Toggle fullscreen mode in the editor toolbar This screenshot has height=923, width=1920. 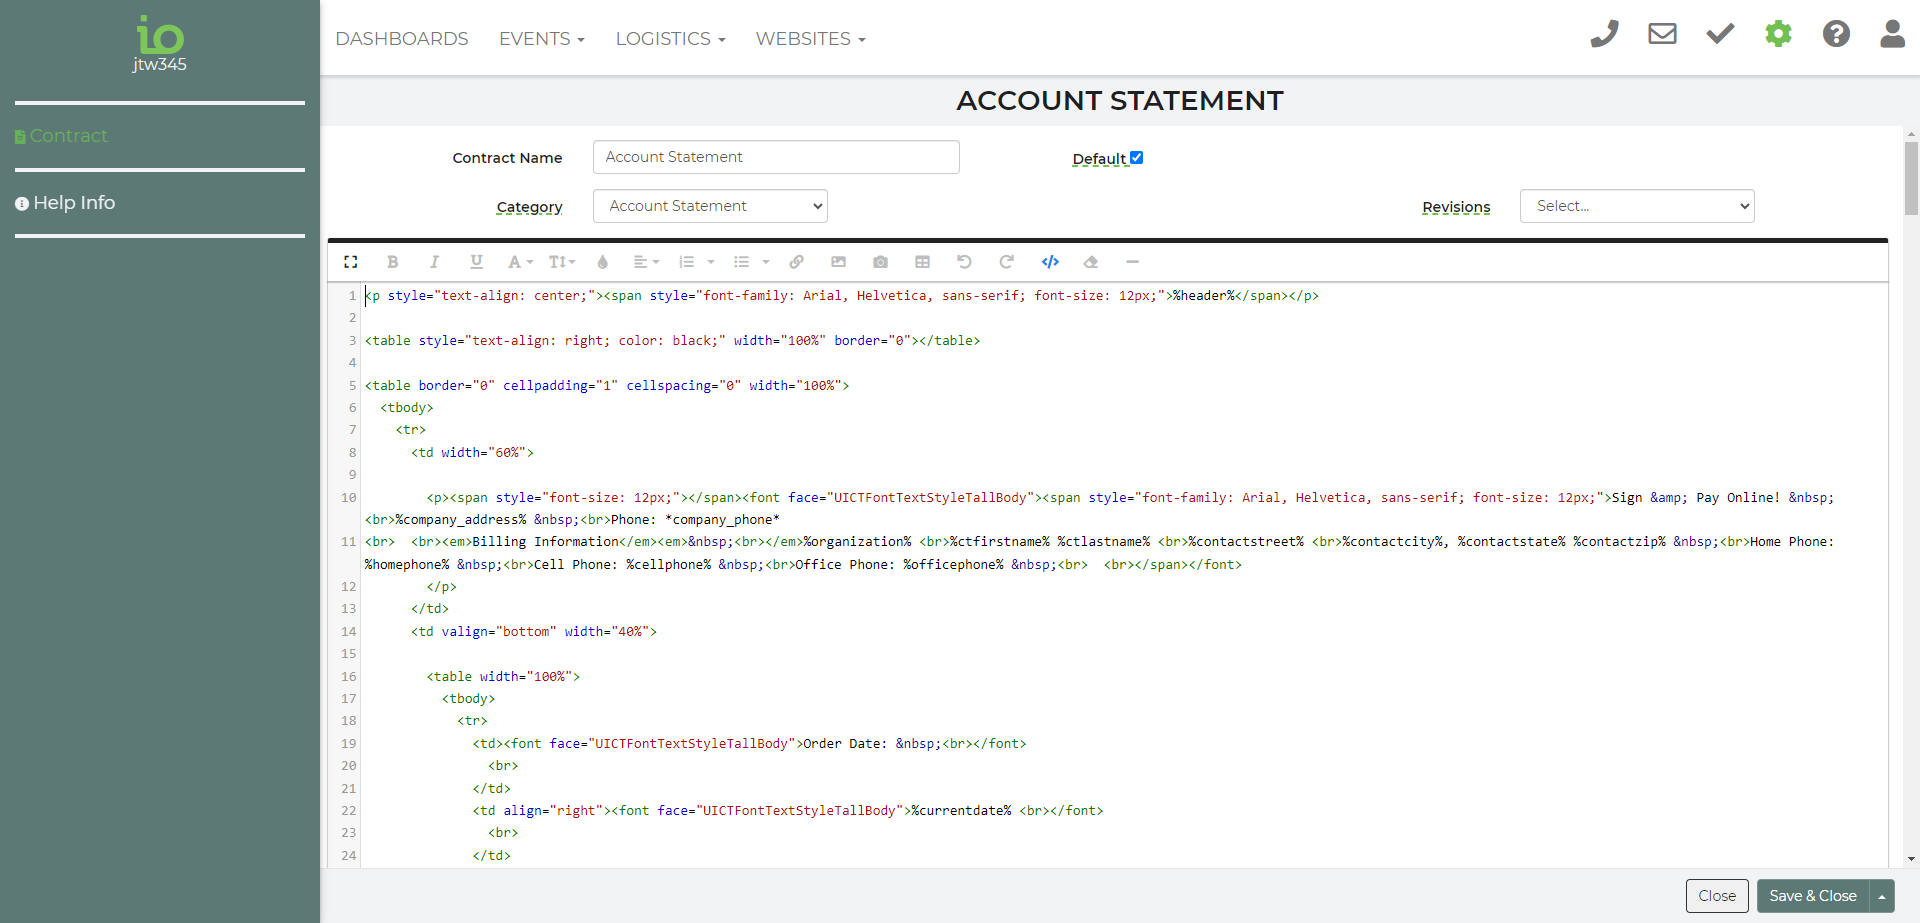pyautogui.click(x=351, y=262)
